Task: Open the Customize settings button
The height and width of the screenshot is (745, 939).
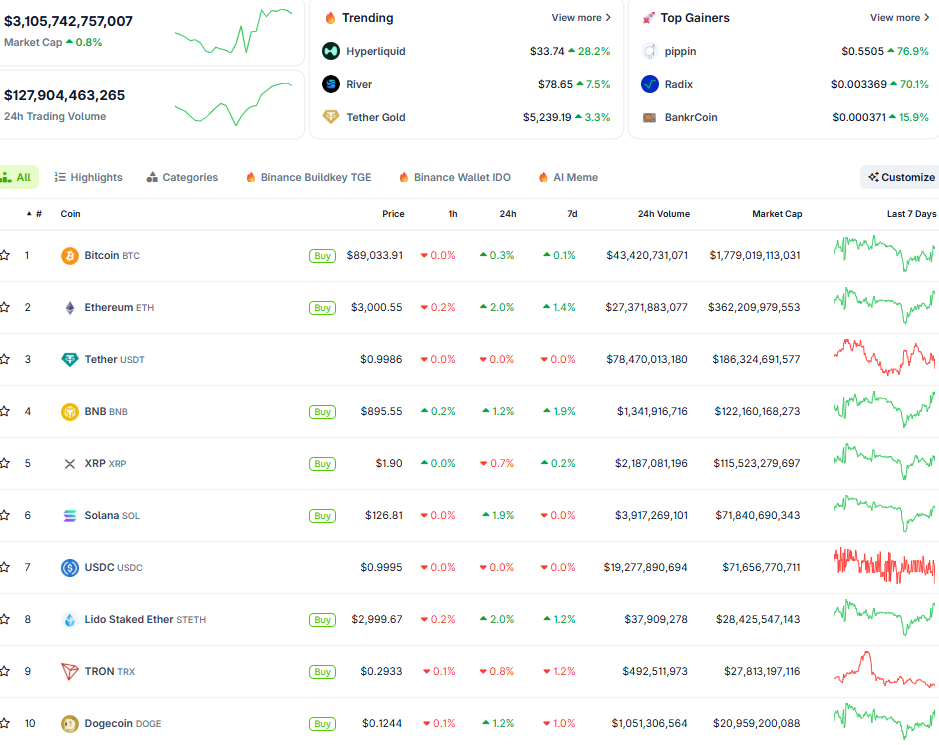Action: pyautogui.click(x=899, y=176)
